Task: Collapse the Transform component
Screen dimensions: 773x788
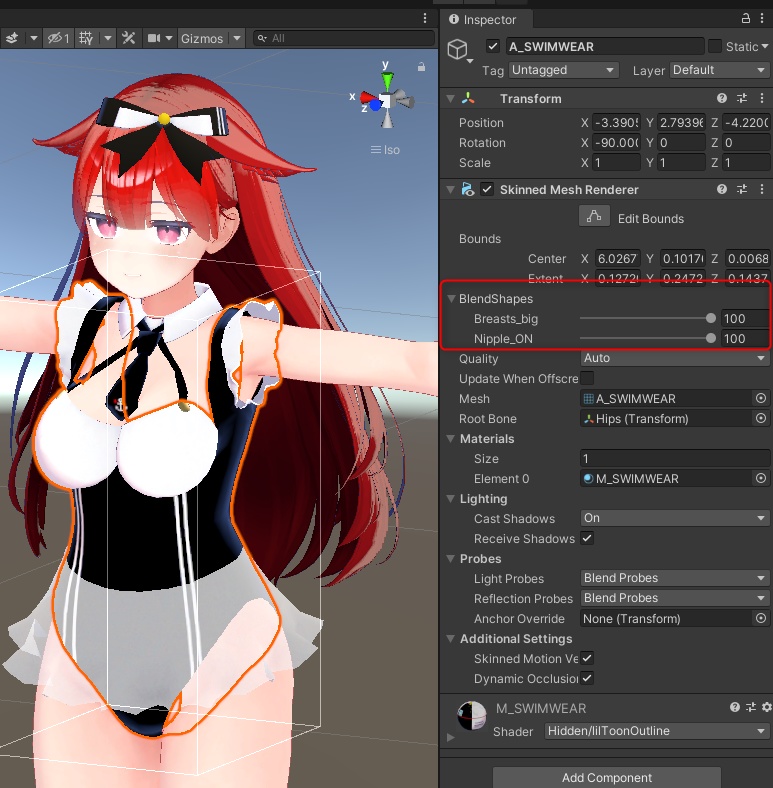Action: [451, 98]
